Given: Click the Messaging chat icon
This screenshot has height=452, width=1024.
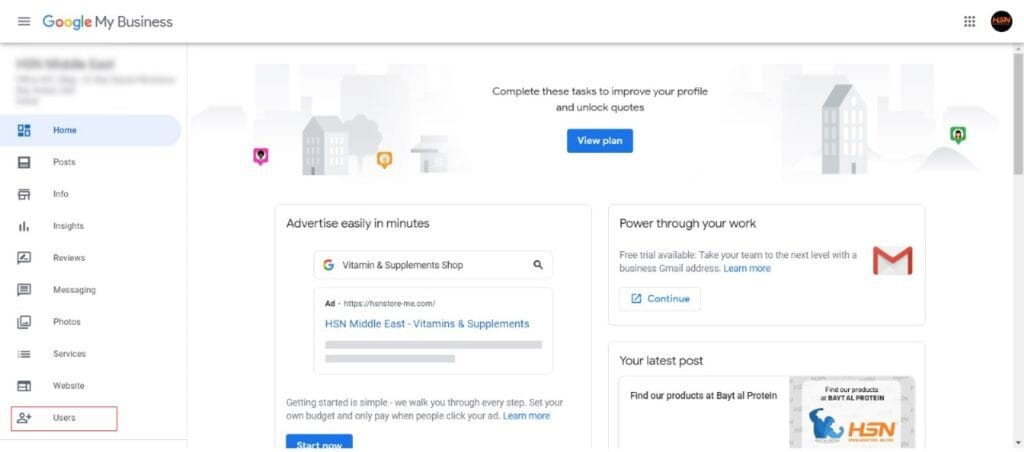Looking at the screenshot, I should point(25,290).
